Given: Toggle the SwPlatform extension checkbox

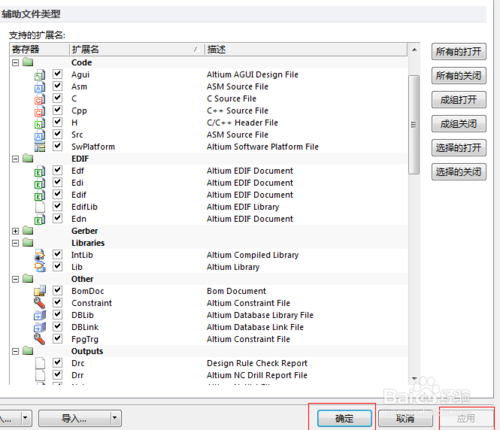Looking at the screenshot, I should coord(58,146).
